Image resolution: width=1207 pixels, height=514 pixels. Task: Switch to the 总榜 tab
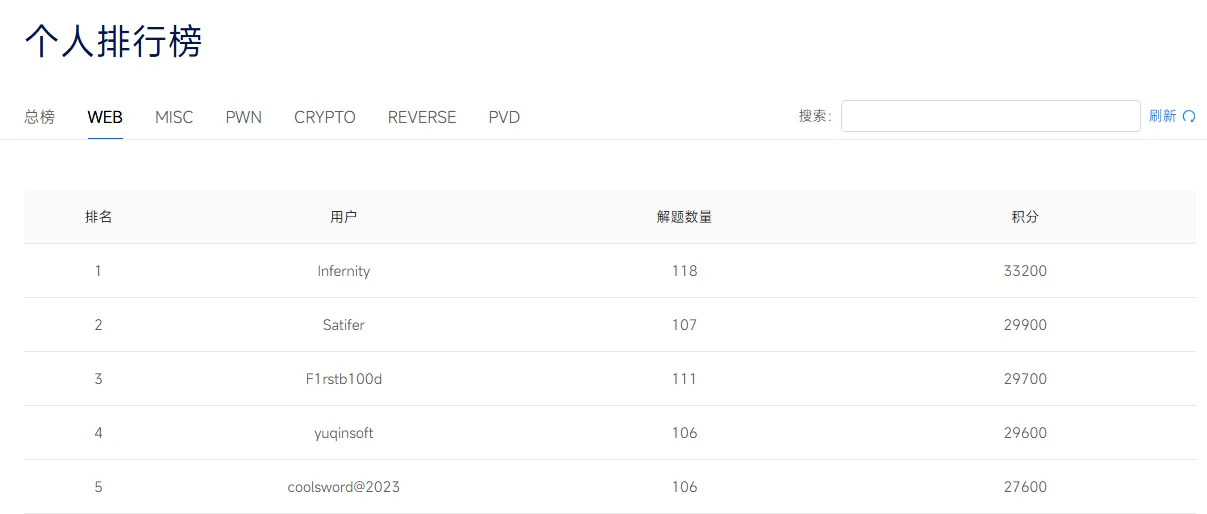(40, 117)
